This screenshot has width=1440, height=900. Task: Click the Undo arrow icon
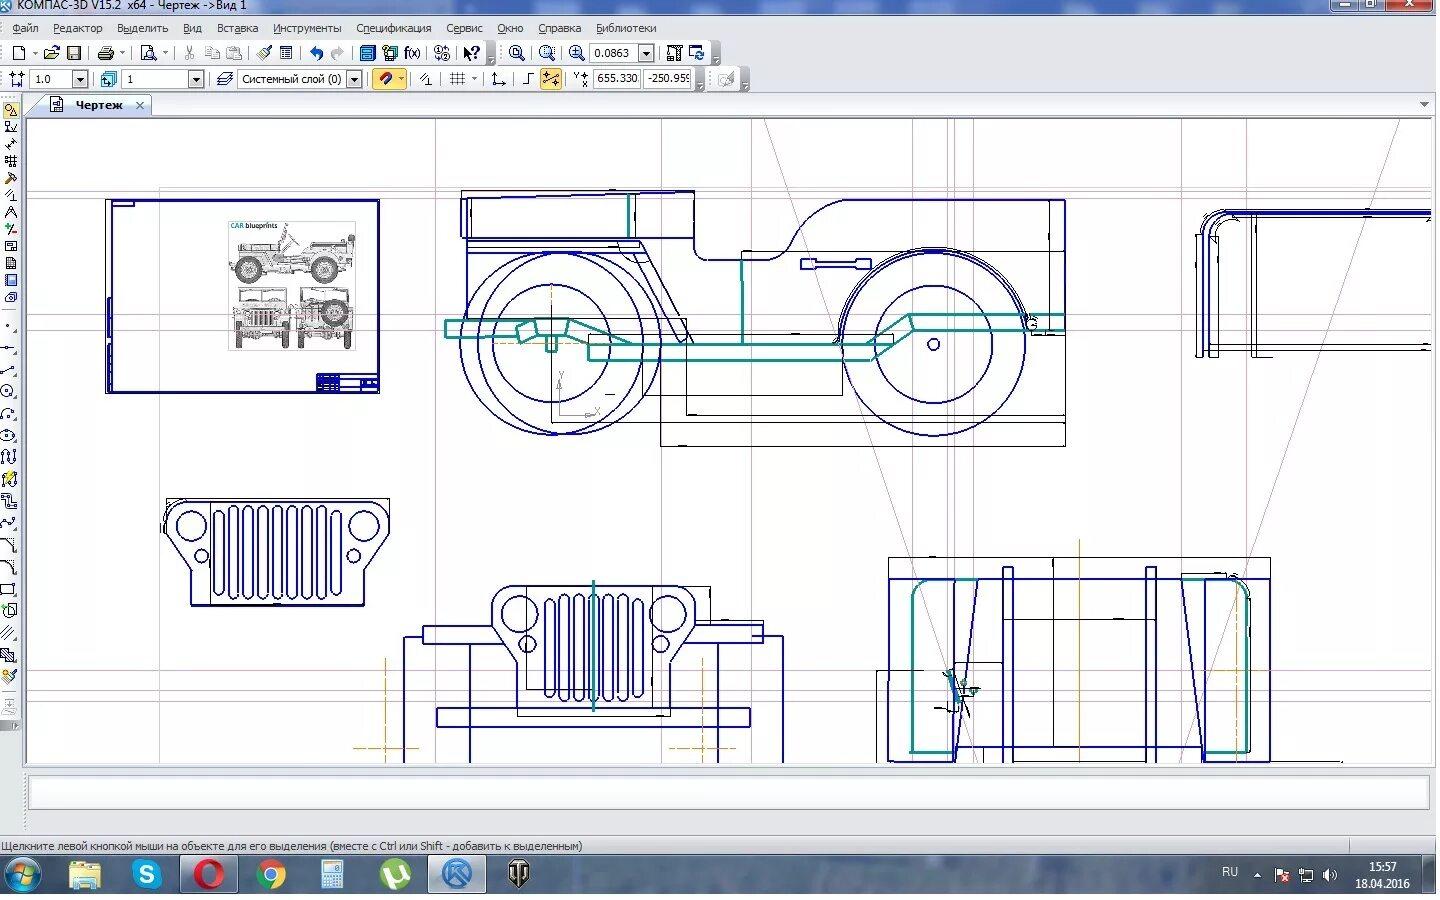(316, 53)
